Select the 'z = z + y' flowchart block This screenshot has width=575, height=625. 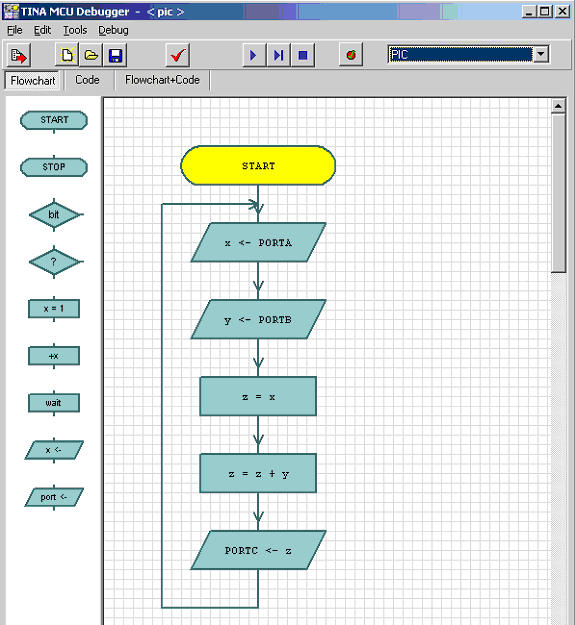pos(258,474)
